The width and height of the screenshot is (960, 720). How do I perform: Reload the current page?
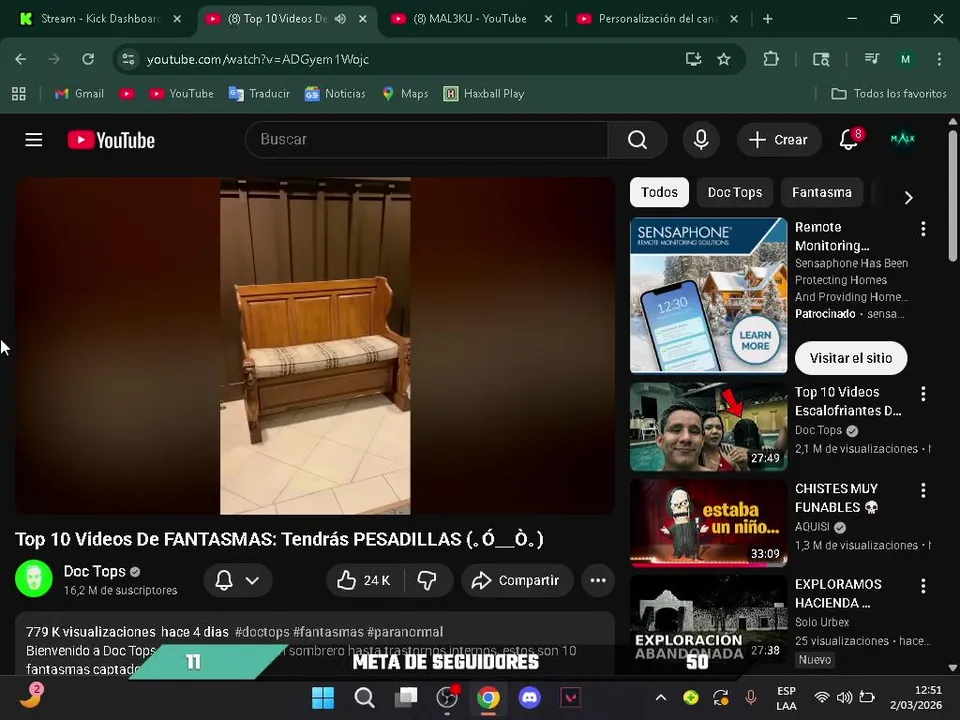88,59
